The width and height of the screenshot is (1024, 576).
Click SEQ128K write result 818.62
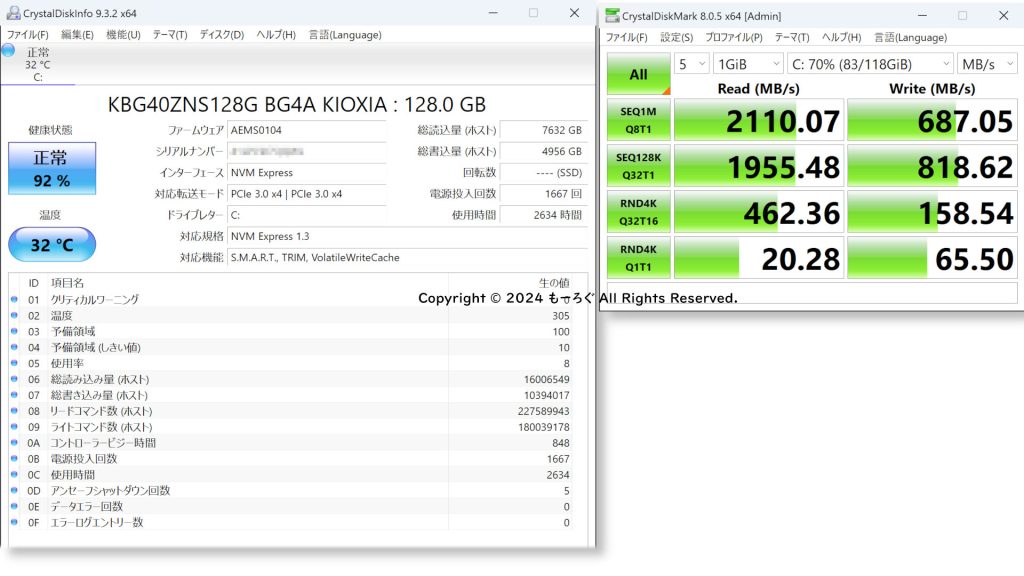(932, 166)
